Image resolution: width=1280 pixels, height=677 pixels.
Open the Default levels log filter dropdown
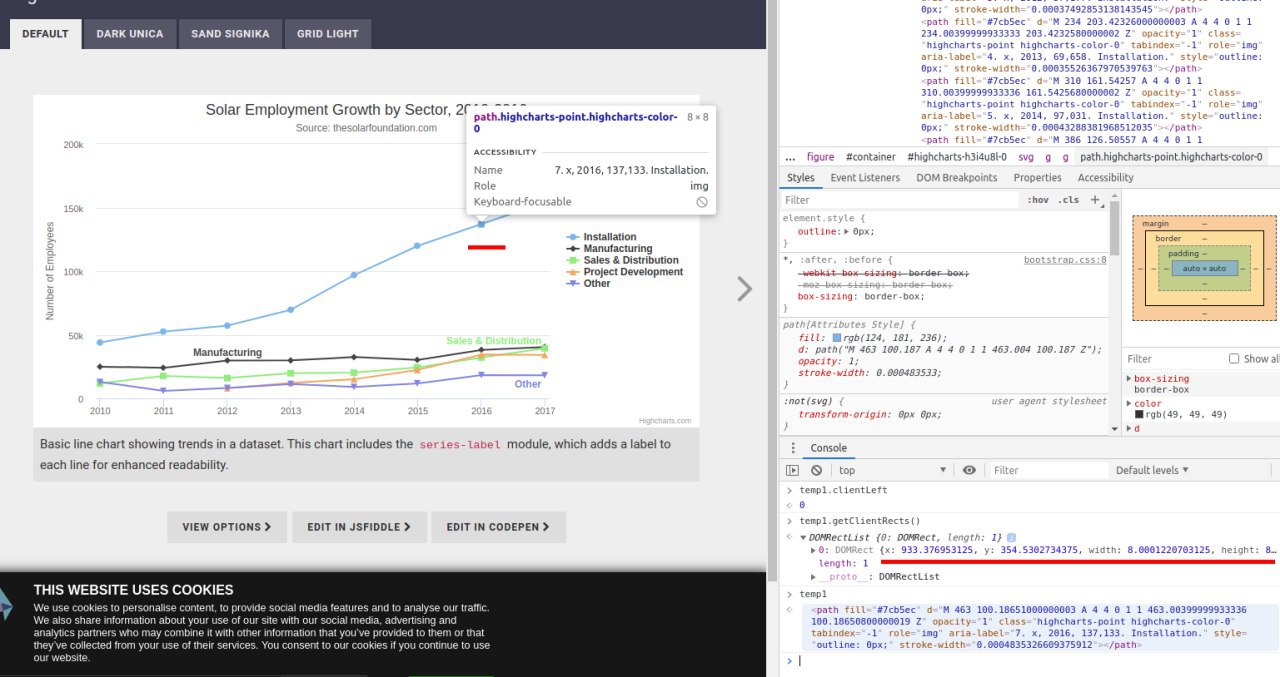[1152, 470]
